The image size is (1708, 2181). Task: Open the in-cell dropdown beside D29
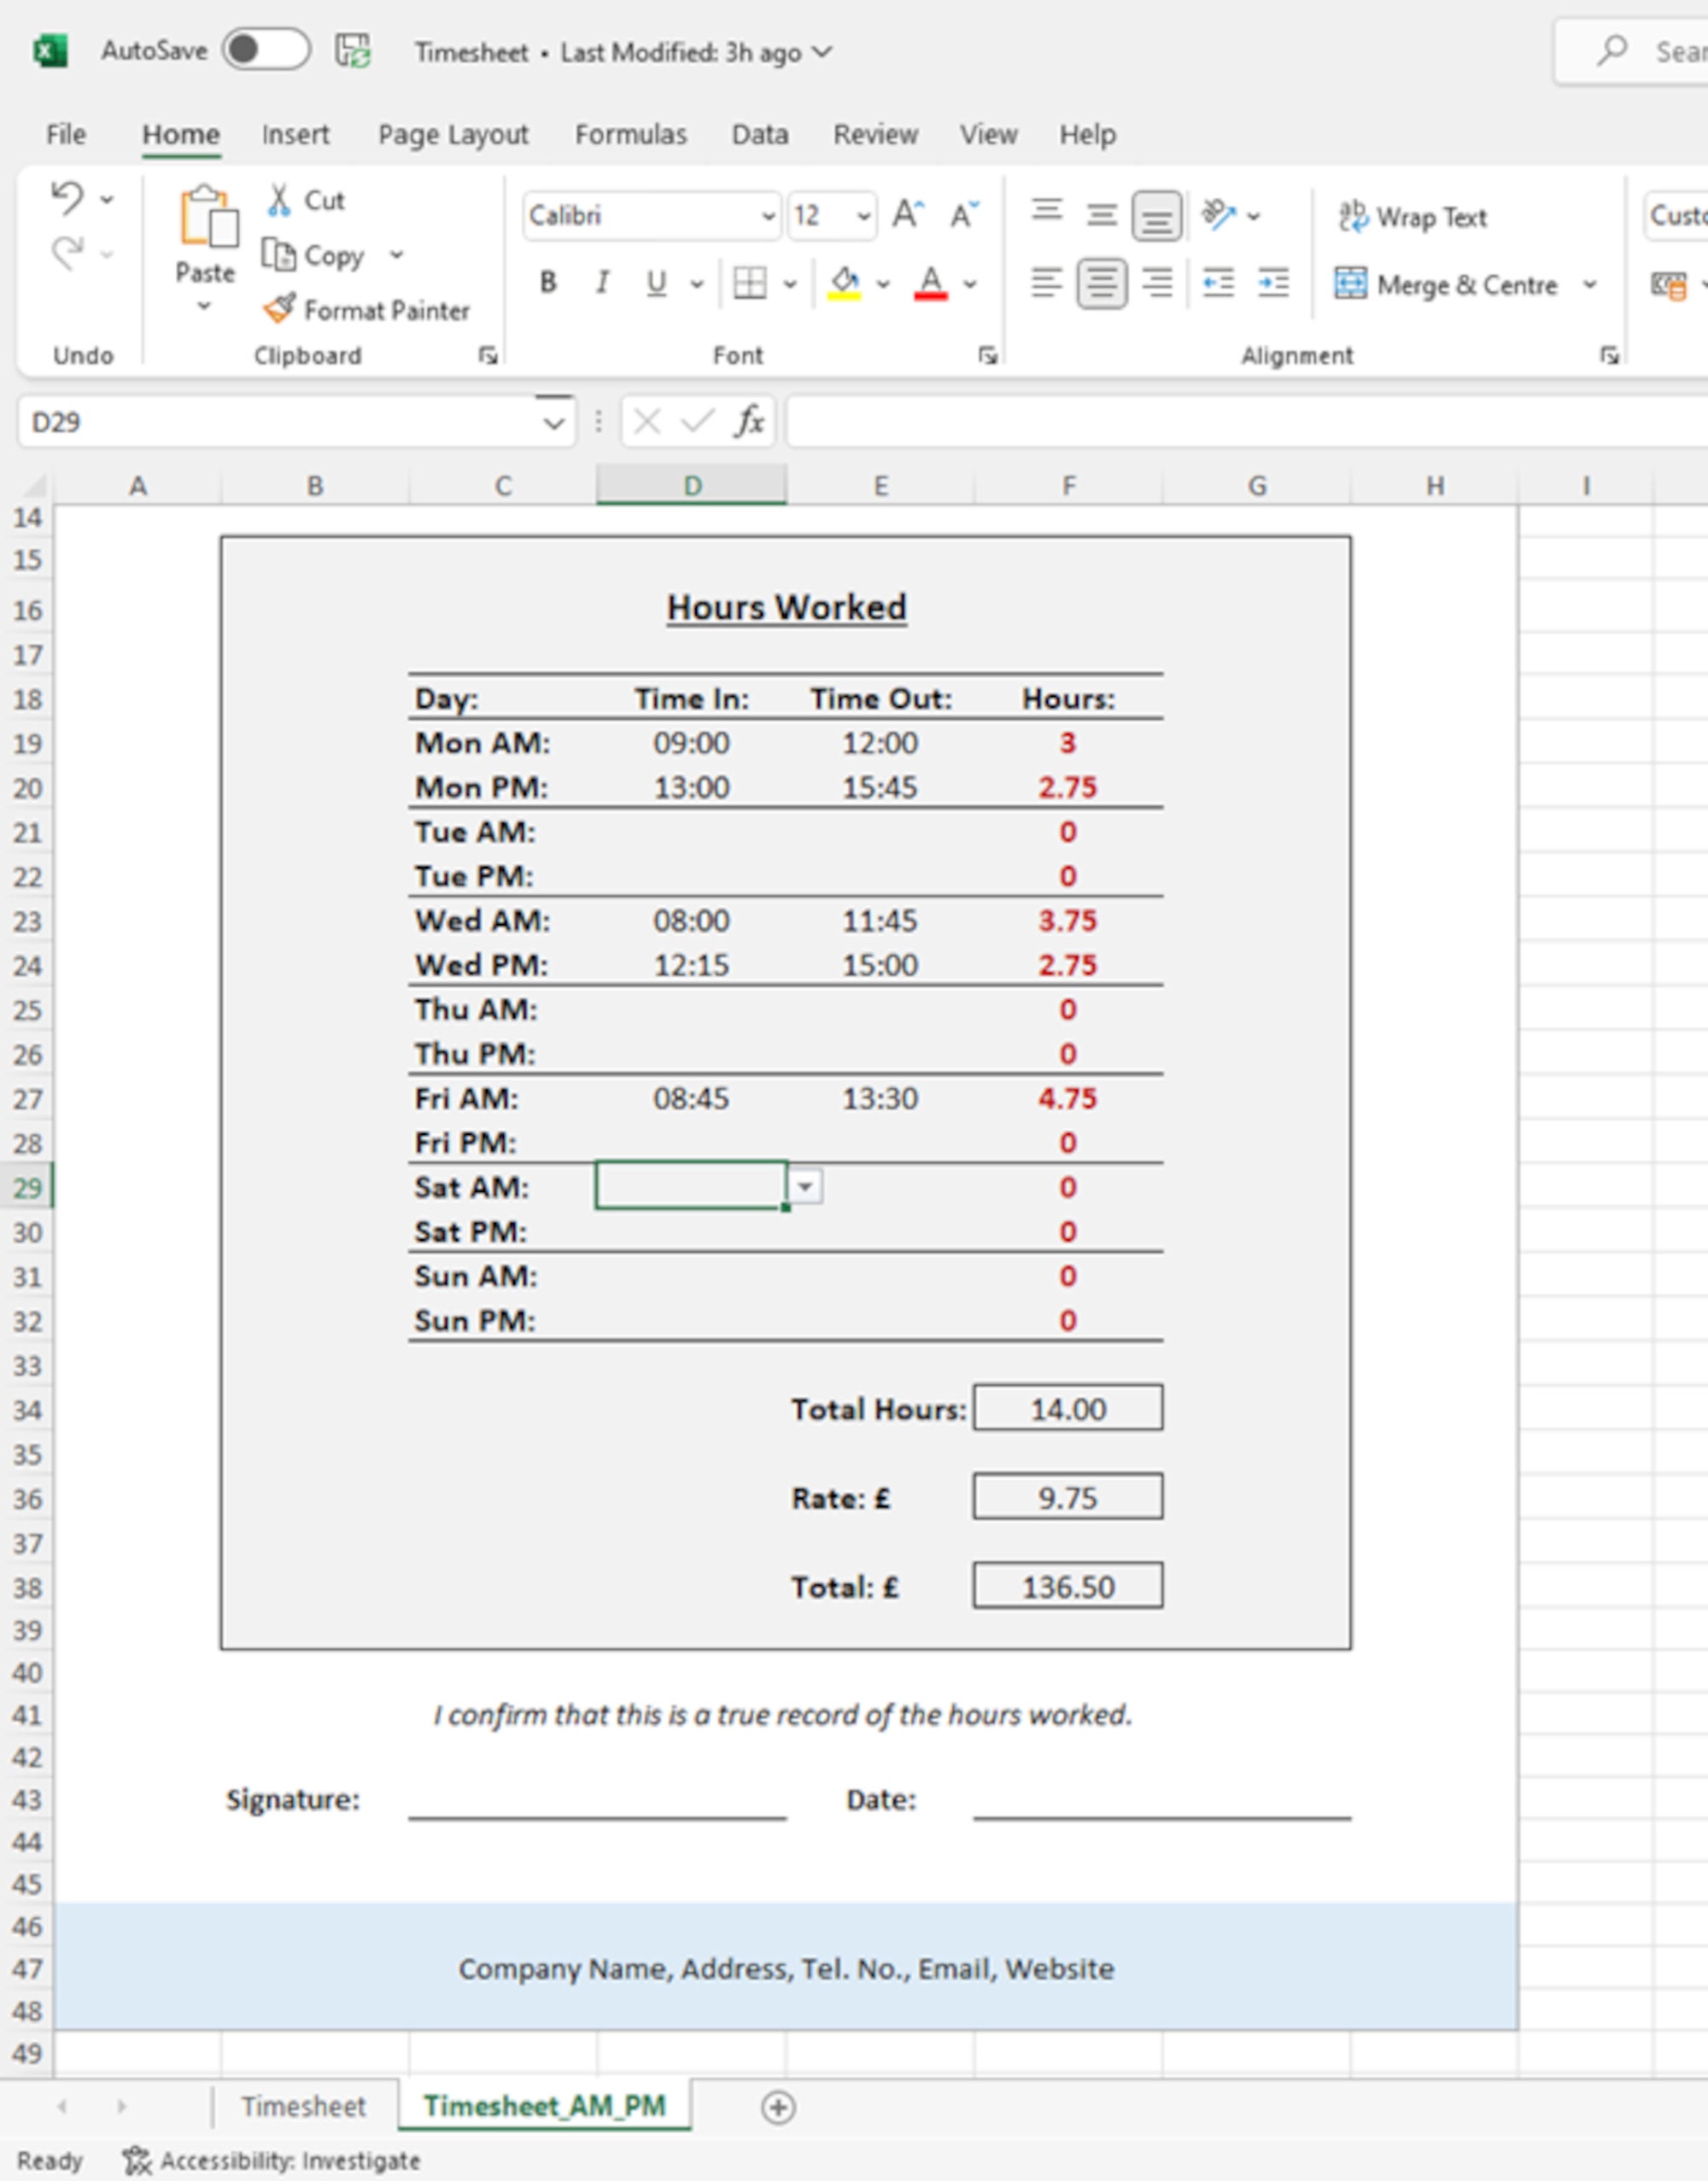tap(805, 1187)
